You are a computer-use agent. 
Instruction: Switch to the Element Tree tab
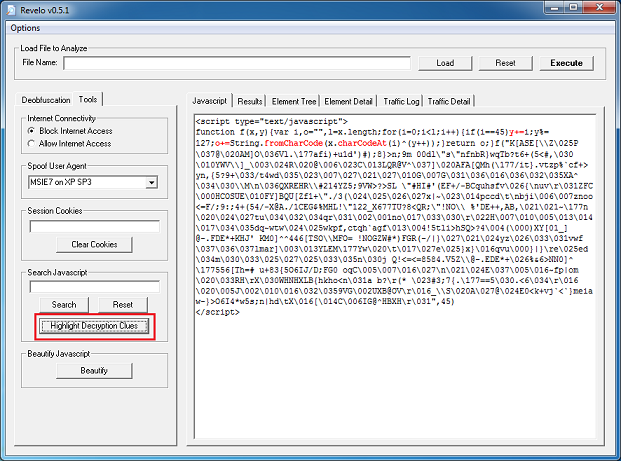coord(294,101)
